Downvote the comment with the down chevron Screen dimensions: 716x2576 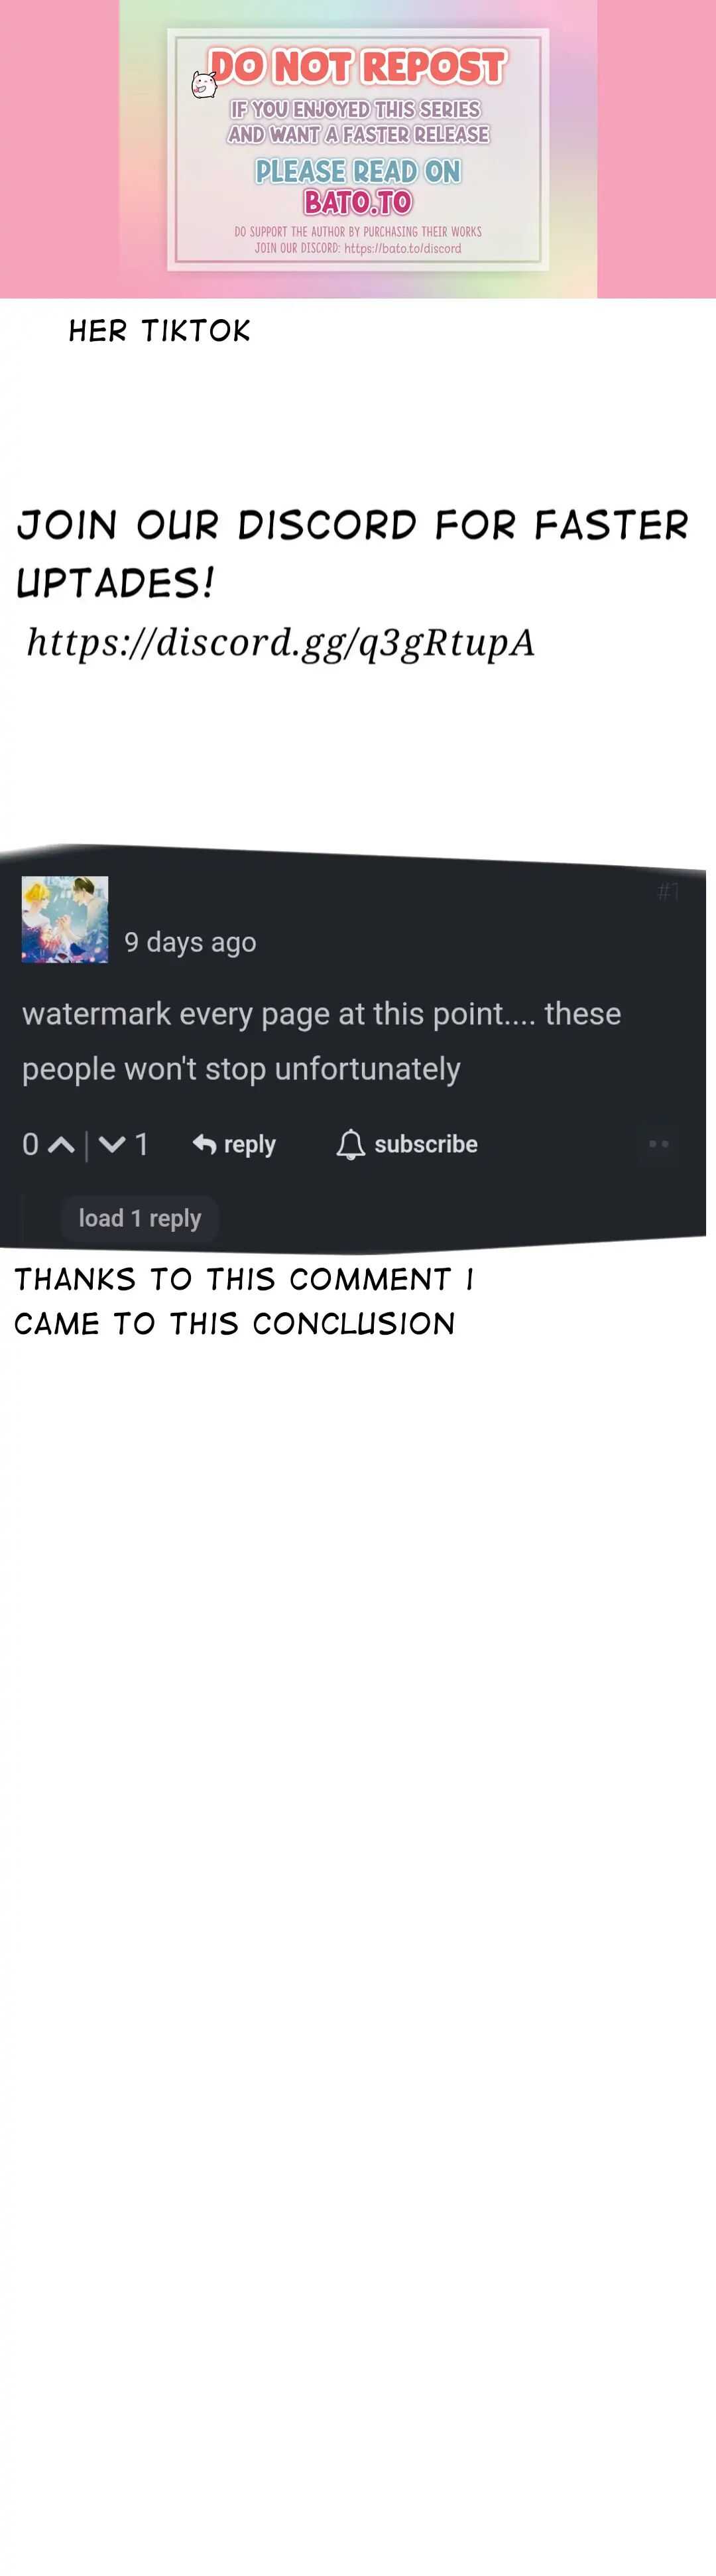[x=112, y=1145]
